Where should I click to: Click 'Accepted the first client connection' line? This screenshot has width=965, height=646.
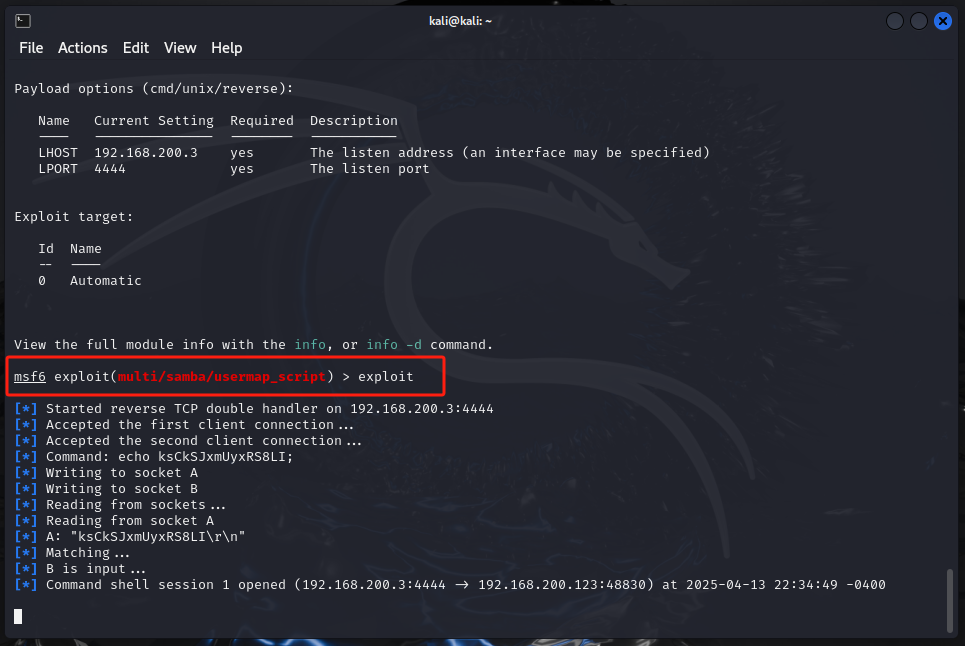coord(184,425)
